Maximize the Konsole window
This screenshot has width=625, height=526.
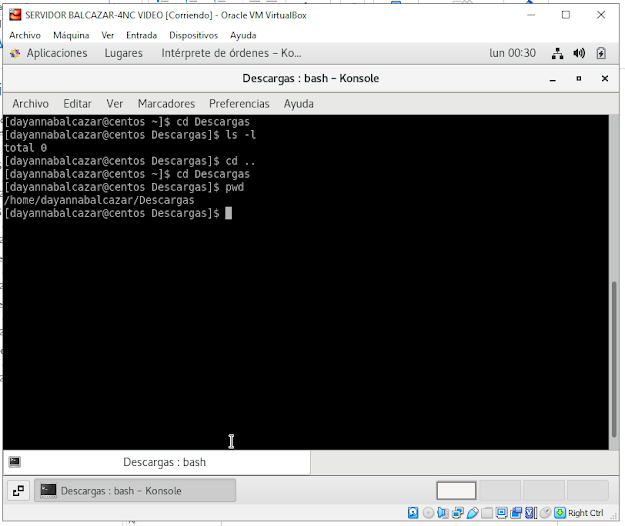[579, 79]
